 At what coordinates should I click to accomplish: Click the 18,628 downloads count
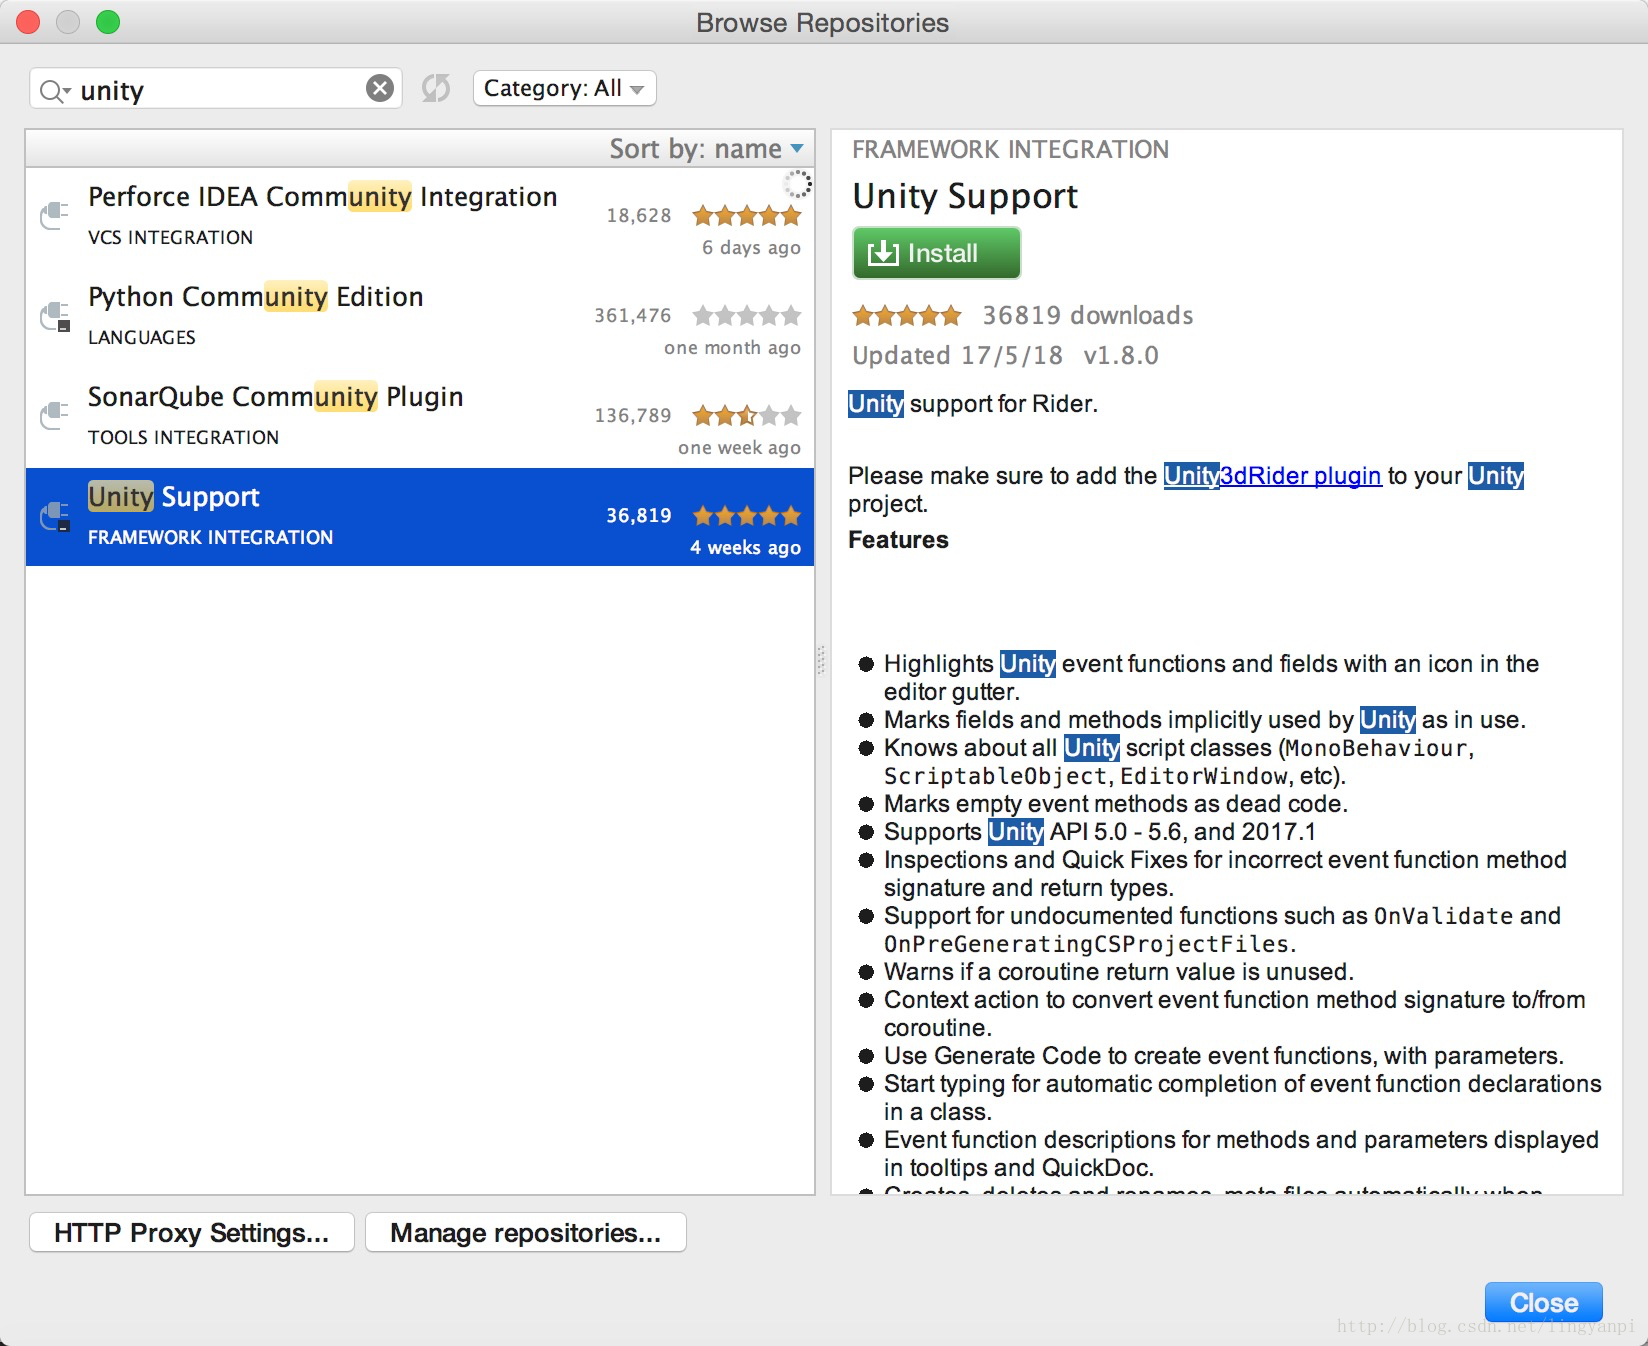point(639,215)
